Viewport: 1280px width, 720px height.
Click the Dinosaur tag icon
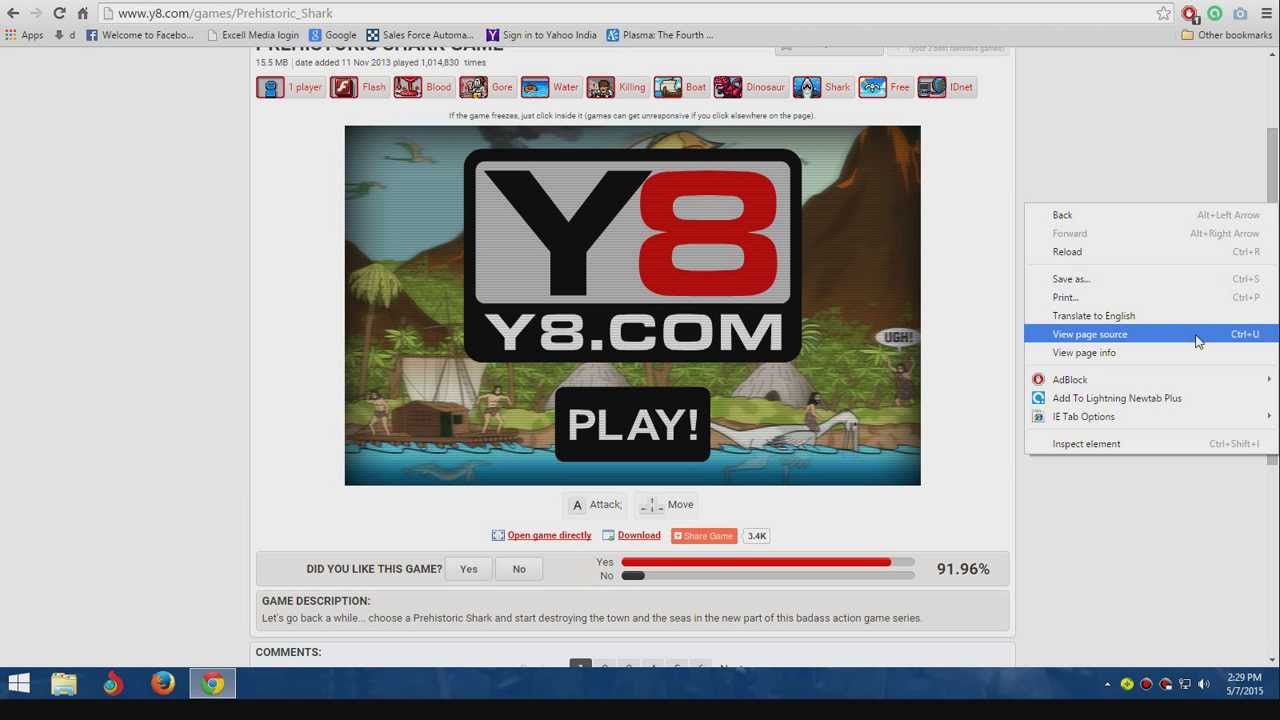click(728, 87)
